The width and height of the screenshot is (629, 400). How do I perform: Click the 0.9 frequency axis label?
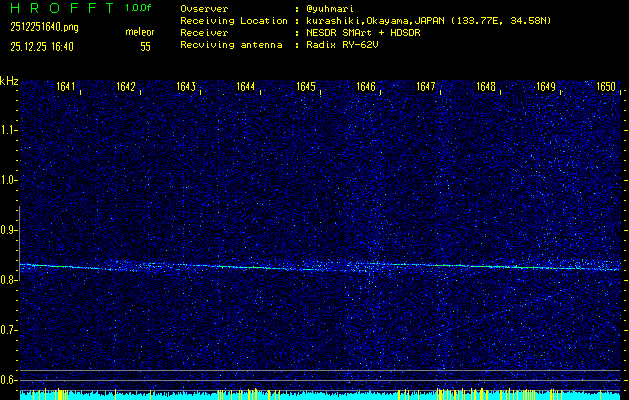(x=9, y=230)
